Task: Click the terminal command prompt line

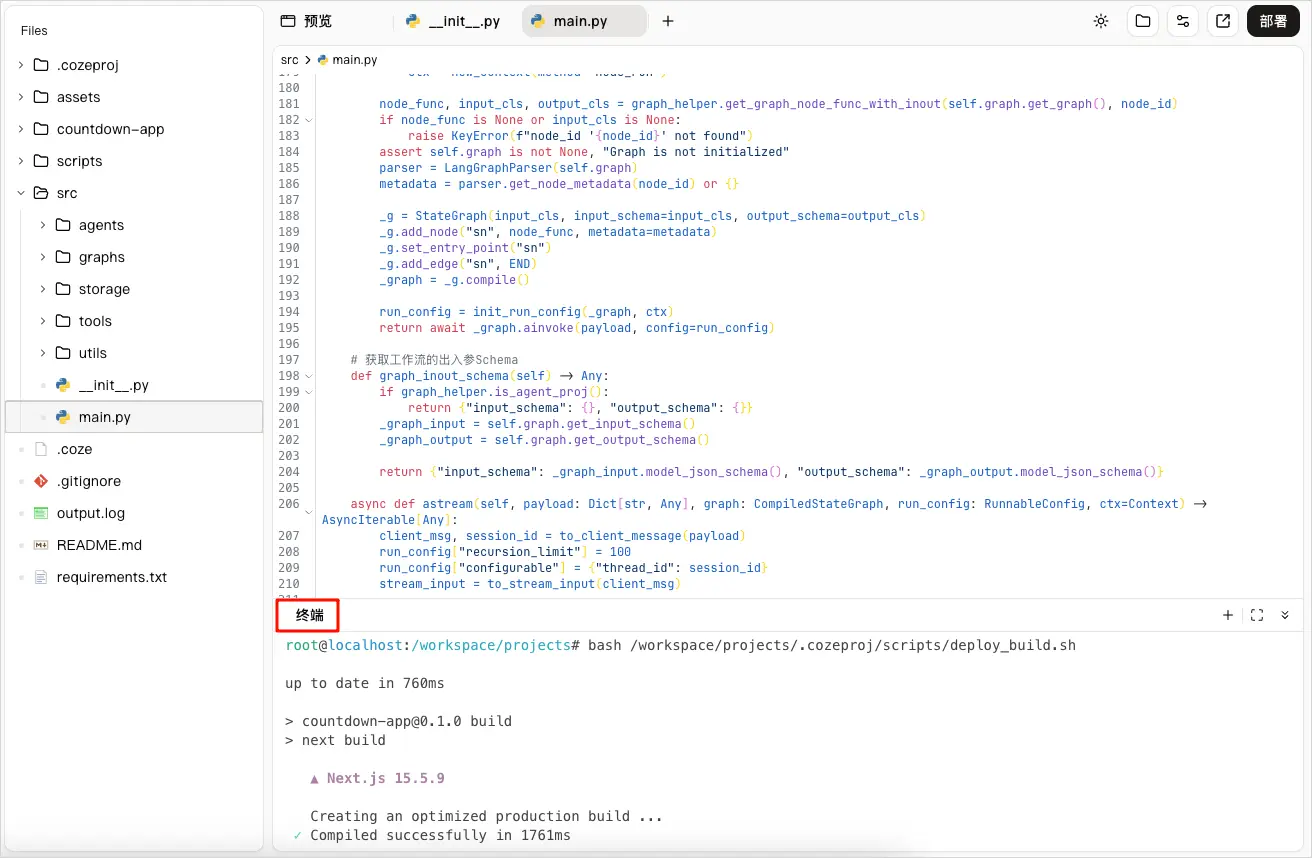Action: [681, 645]
